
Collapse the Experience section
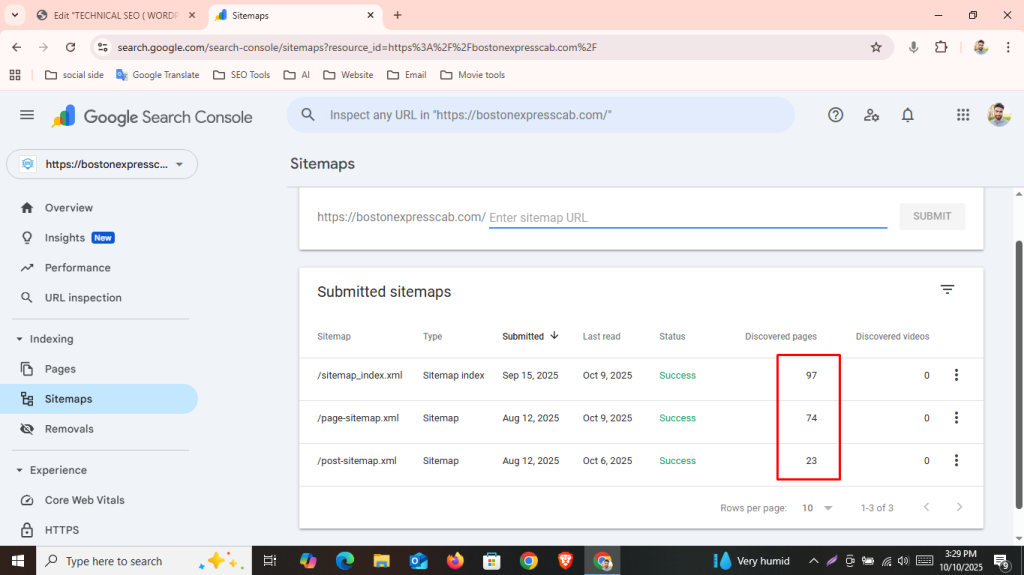[x=20, y=470]
